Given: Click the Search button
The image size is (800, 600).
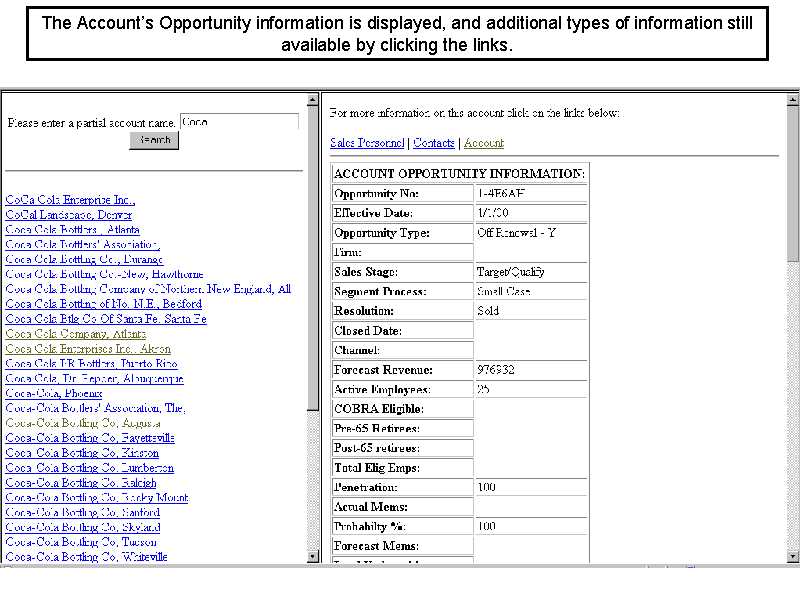Looking at the screenshot, I should point(154,141).
